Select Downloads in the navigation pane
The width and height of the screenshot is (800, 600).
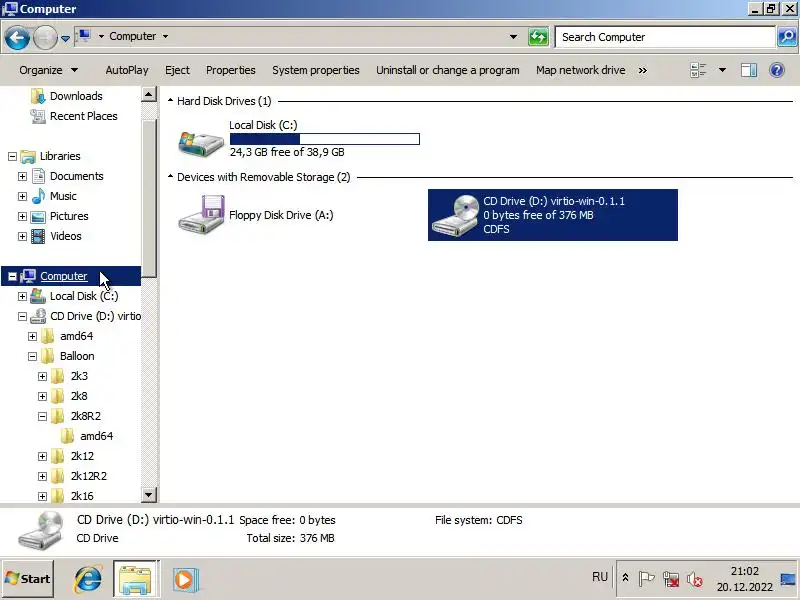(76, 96)
